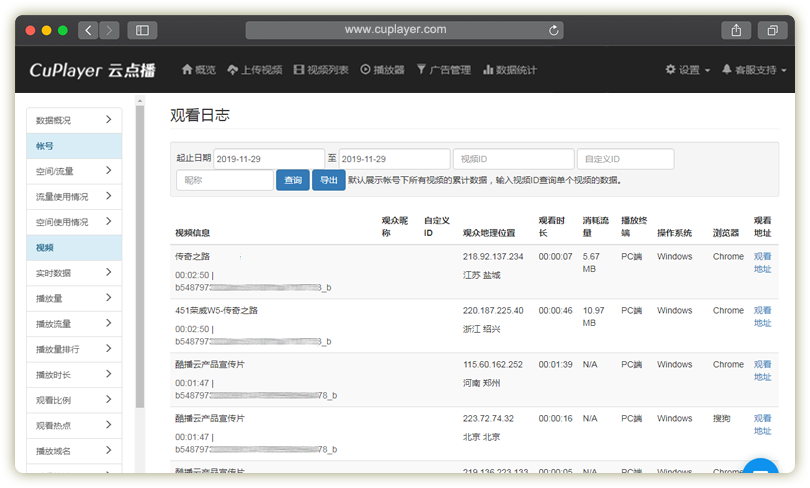Click the 查询 button
Screen dimensions: 810x488
click(292, 180)
